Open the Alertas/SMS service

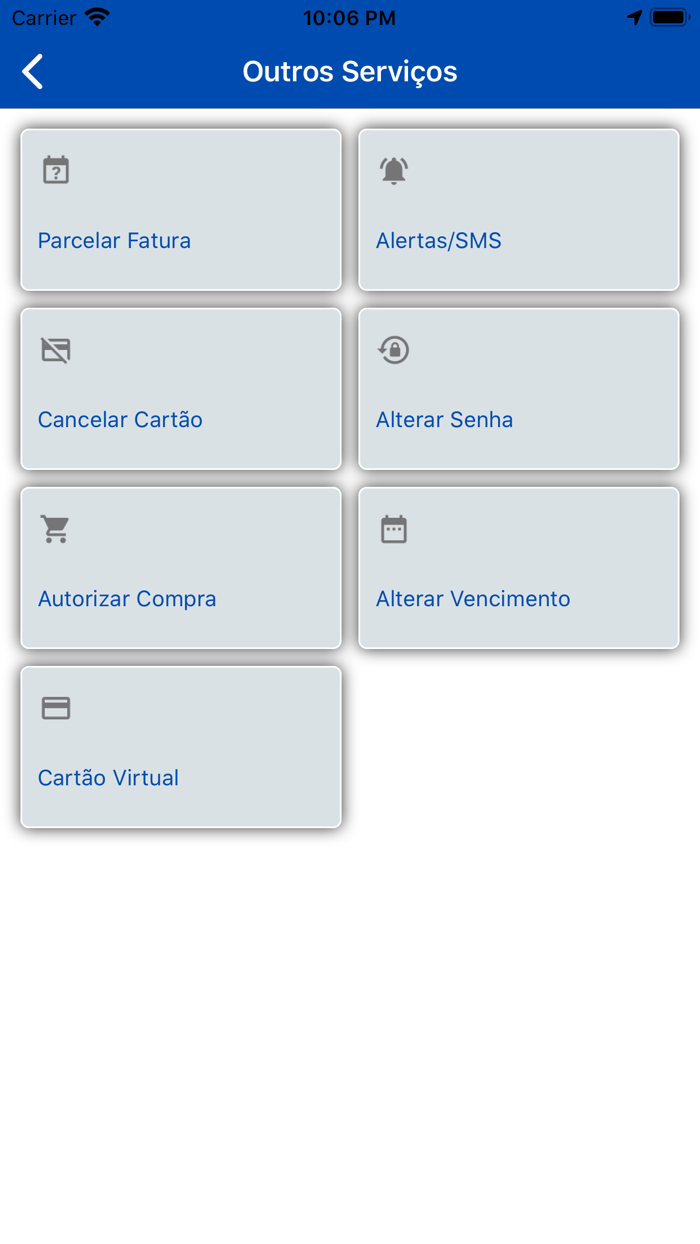[518, 210]
